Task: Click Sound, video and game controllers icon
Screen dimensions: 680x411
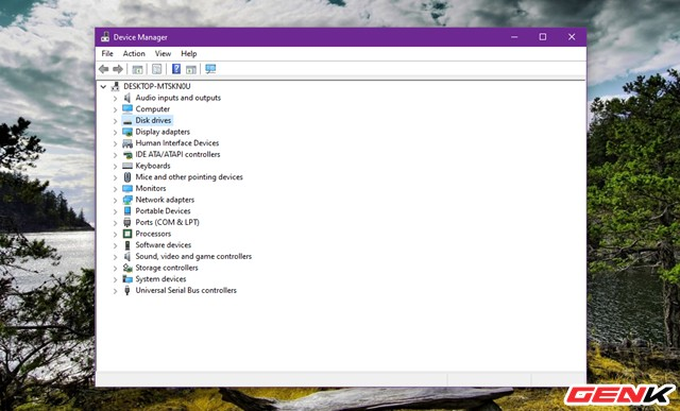Action: 127,257
